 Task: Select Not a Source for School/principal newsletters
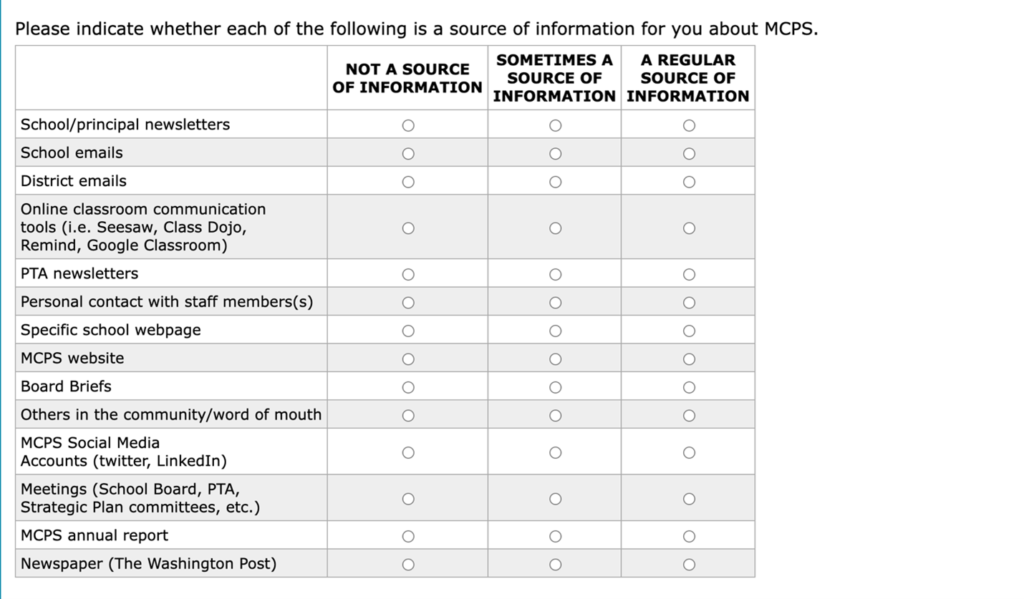(x=408, y=125)
